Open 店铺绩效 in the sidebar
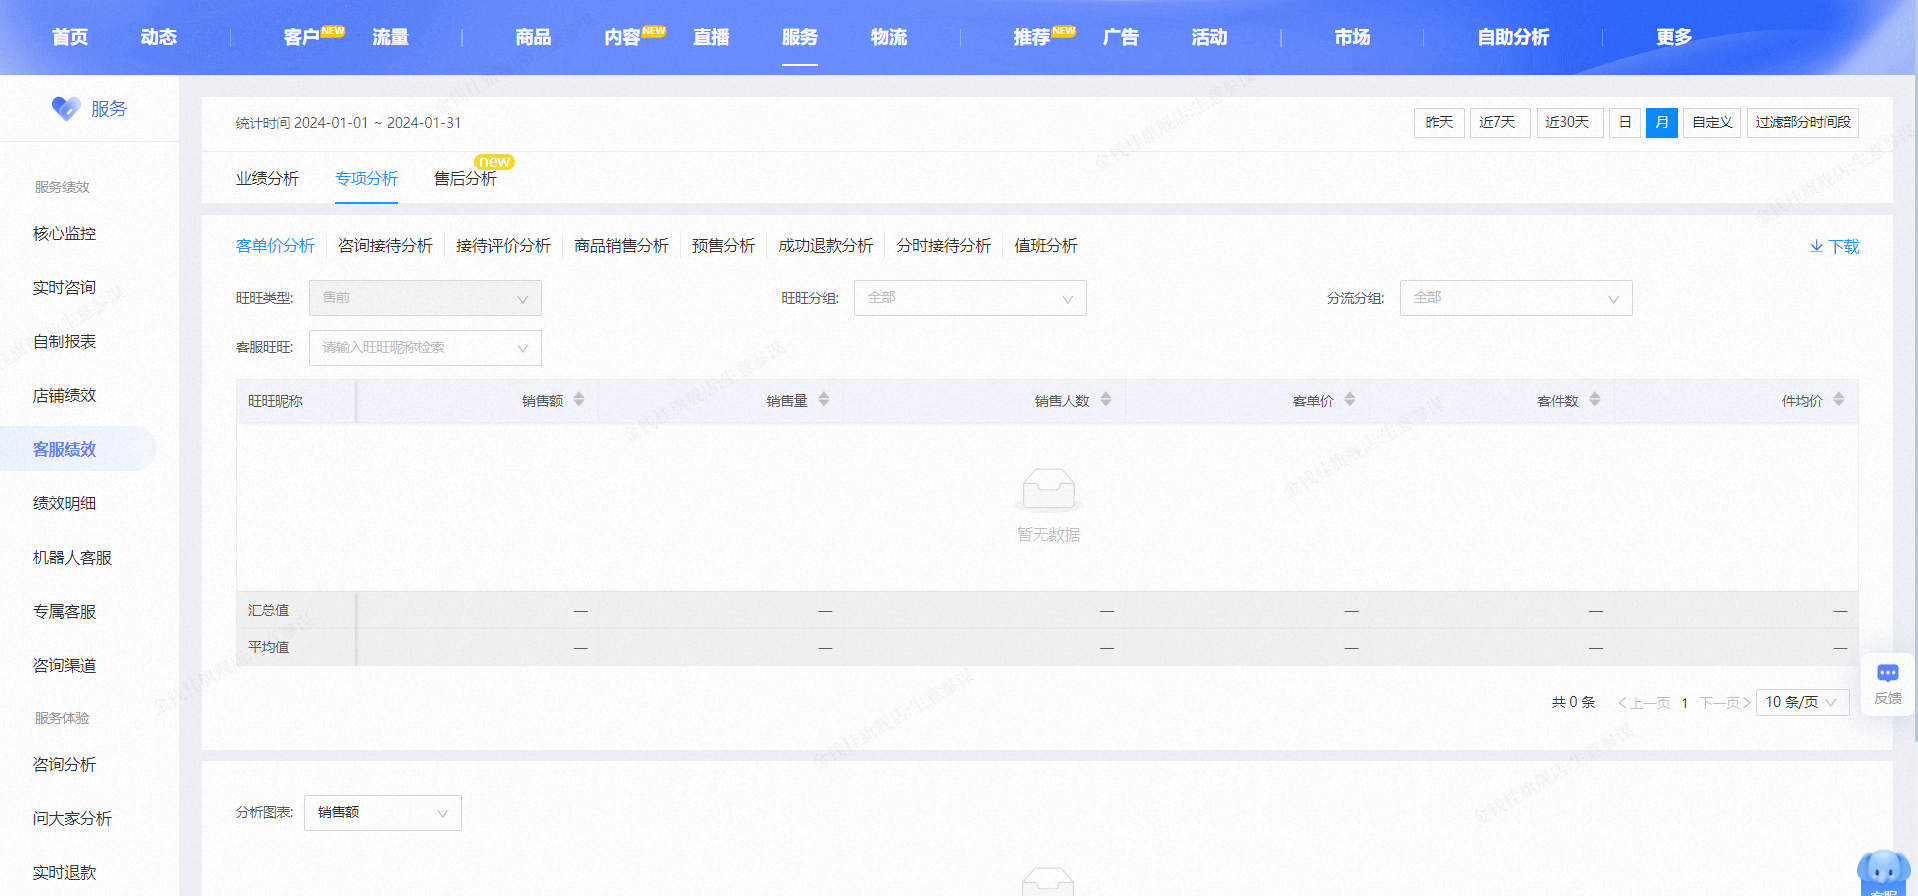The height and width of the screenshot is (896, 1918). [x=64, y=396]
